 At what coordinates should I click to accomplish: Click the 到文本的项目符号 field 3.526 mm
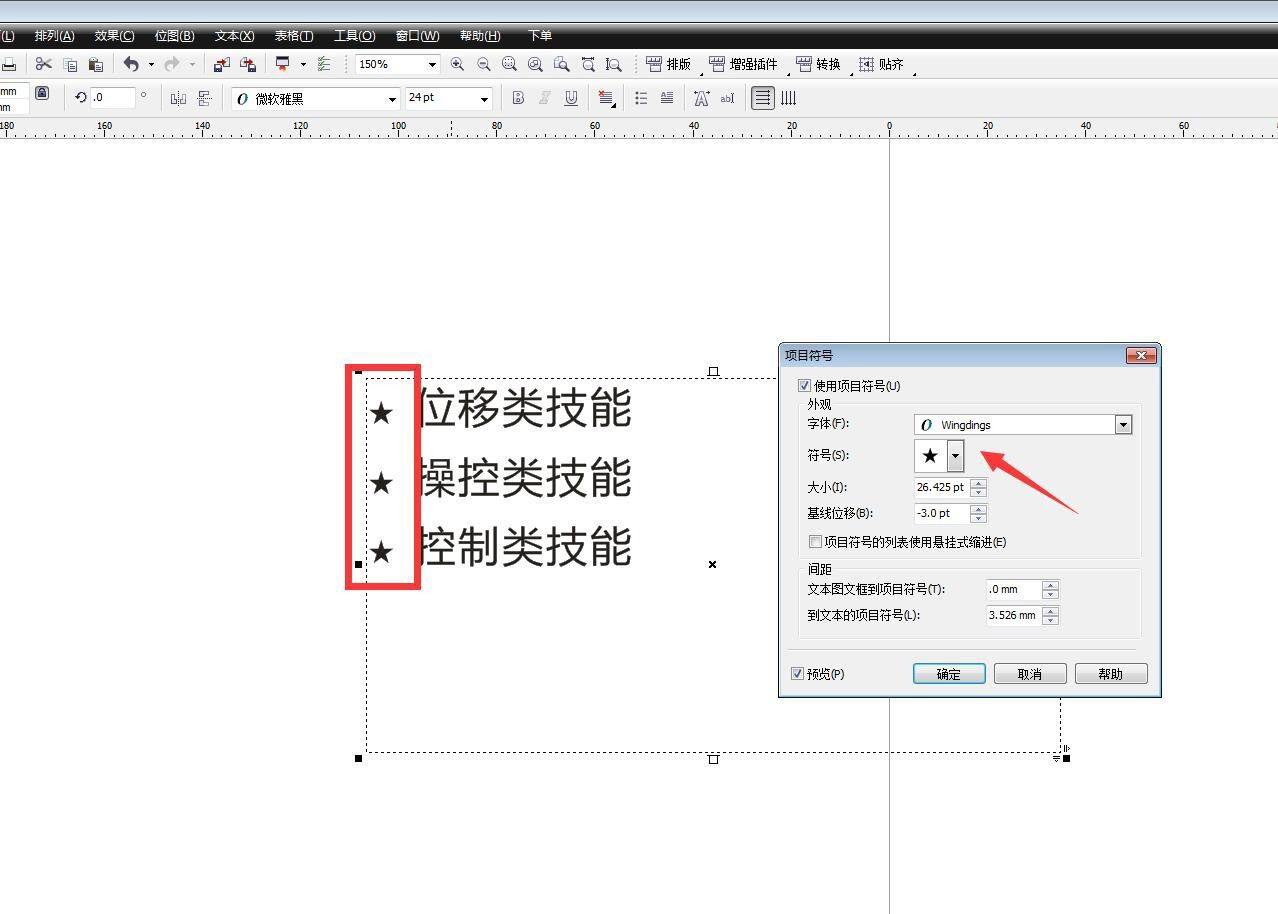click(1013, 616)
